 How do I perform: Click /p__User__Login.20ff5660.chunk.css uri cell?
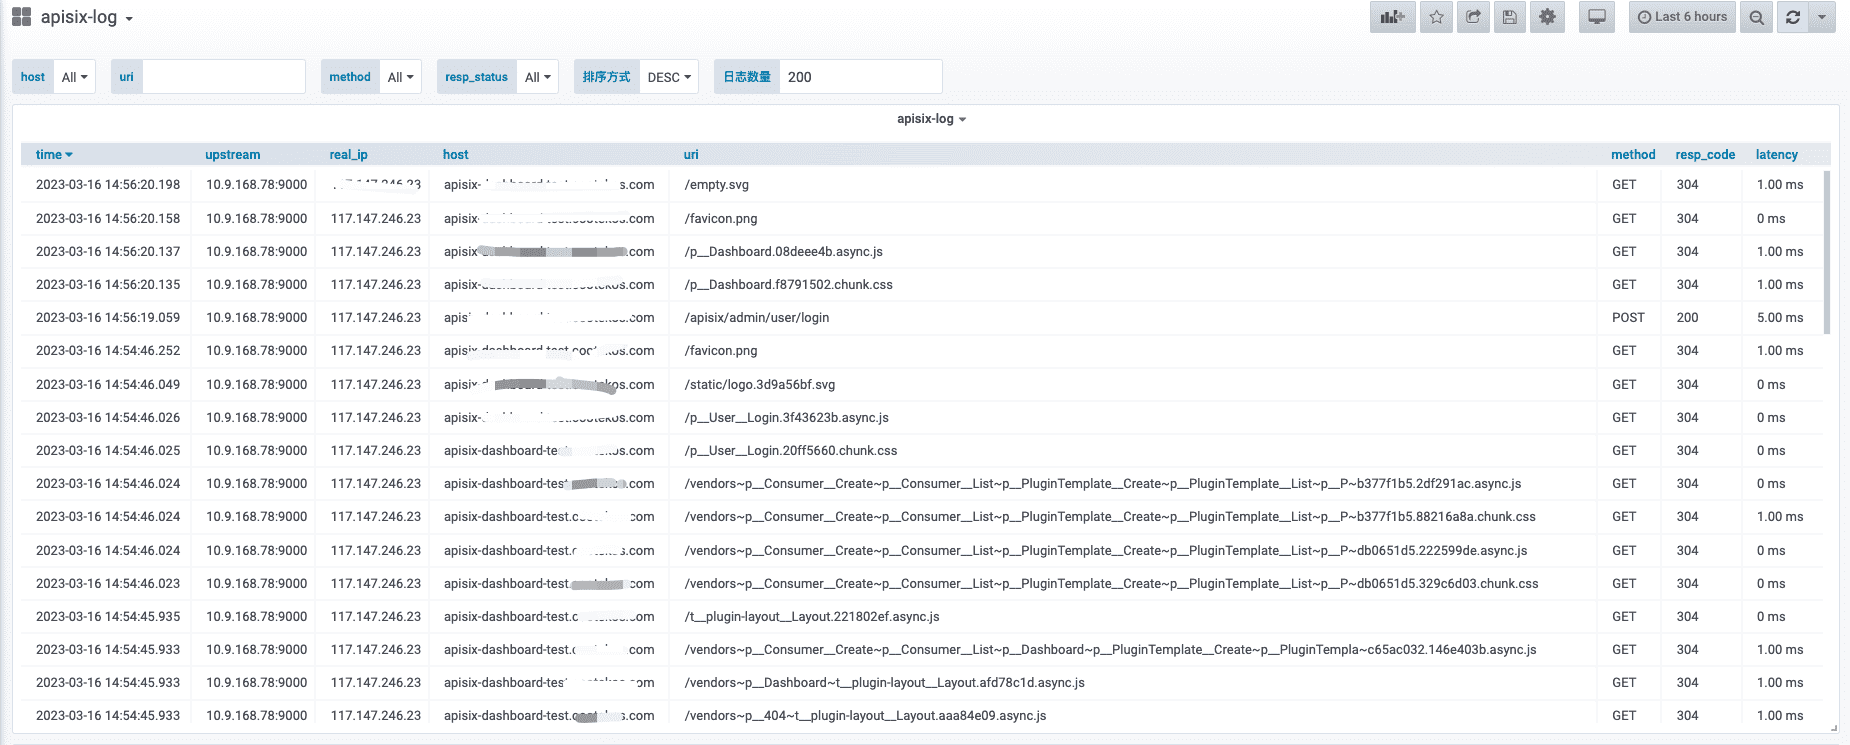[x=1134, y=451]
